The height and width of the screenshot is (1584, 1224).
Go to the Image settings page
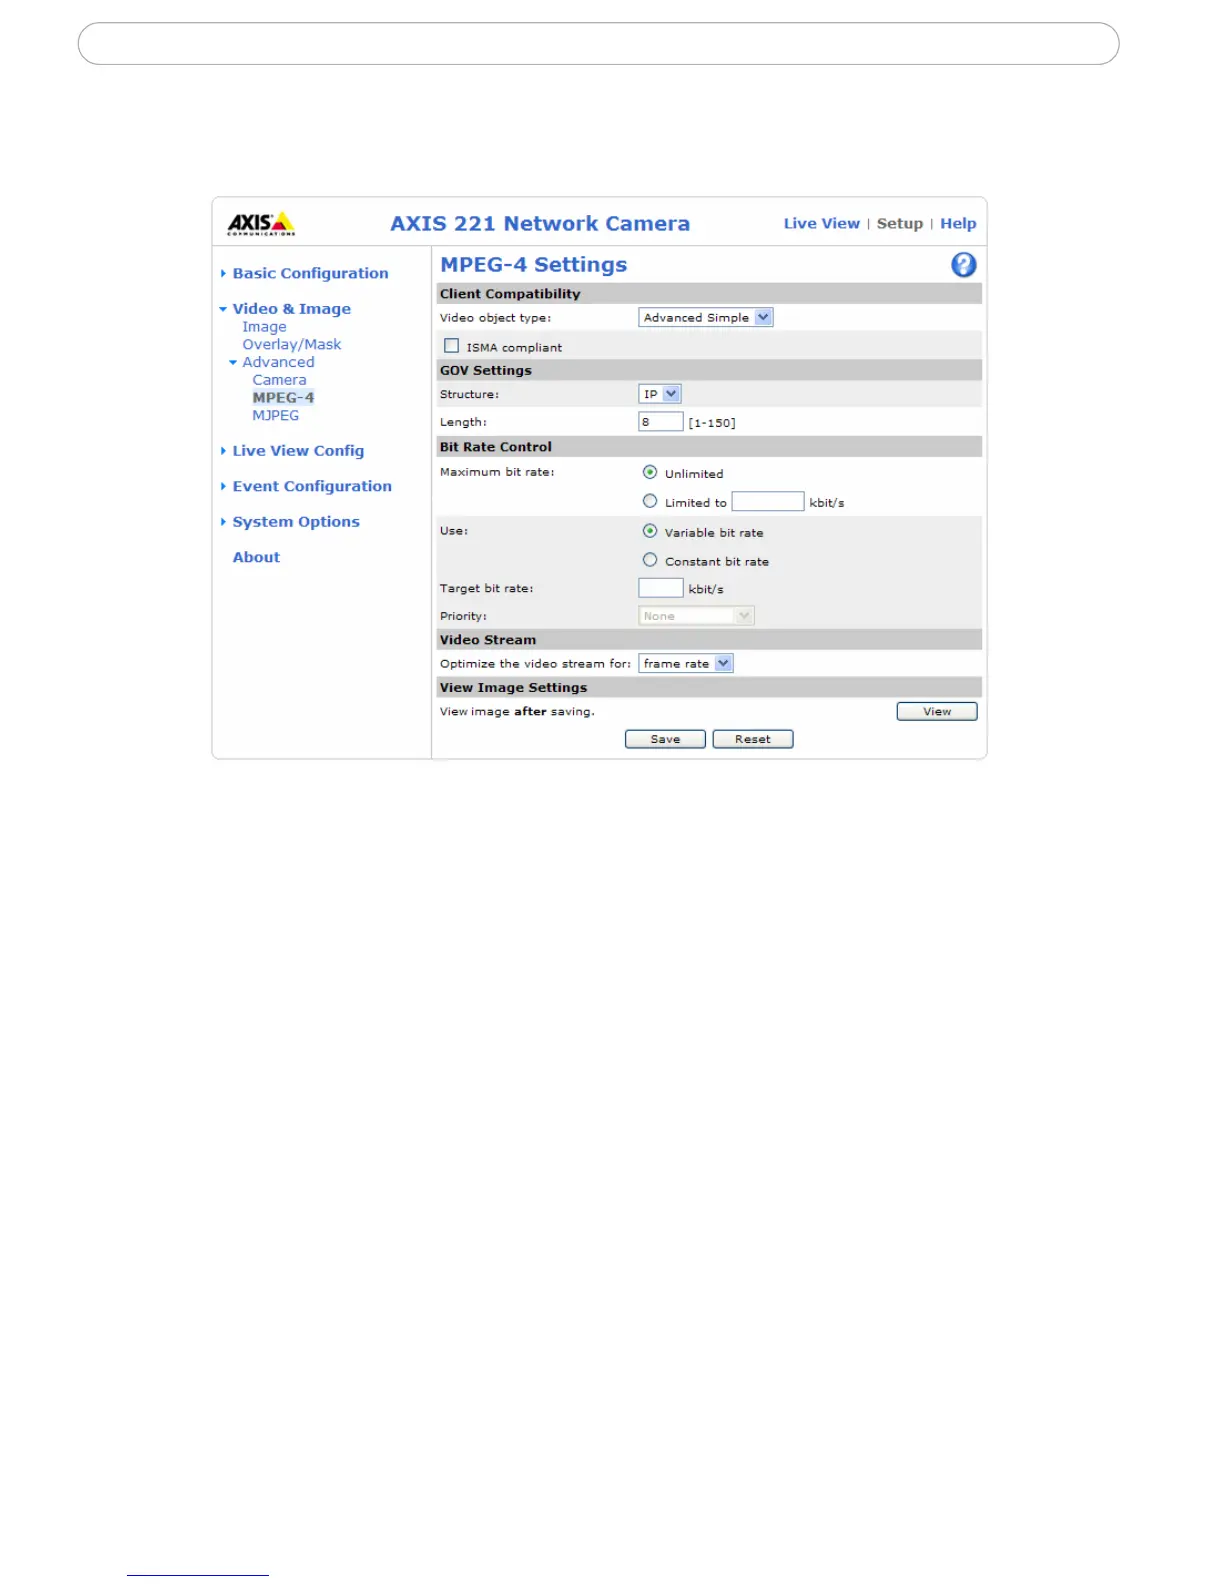point(264,327)
